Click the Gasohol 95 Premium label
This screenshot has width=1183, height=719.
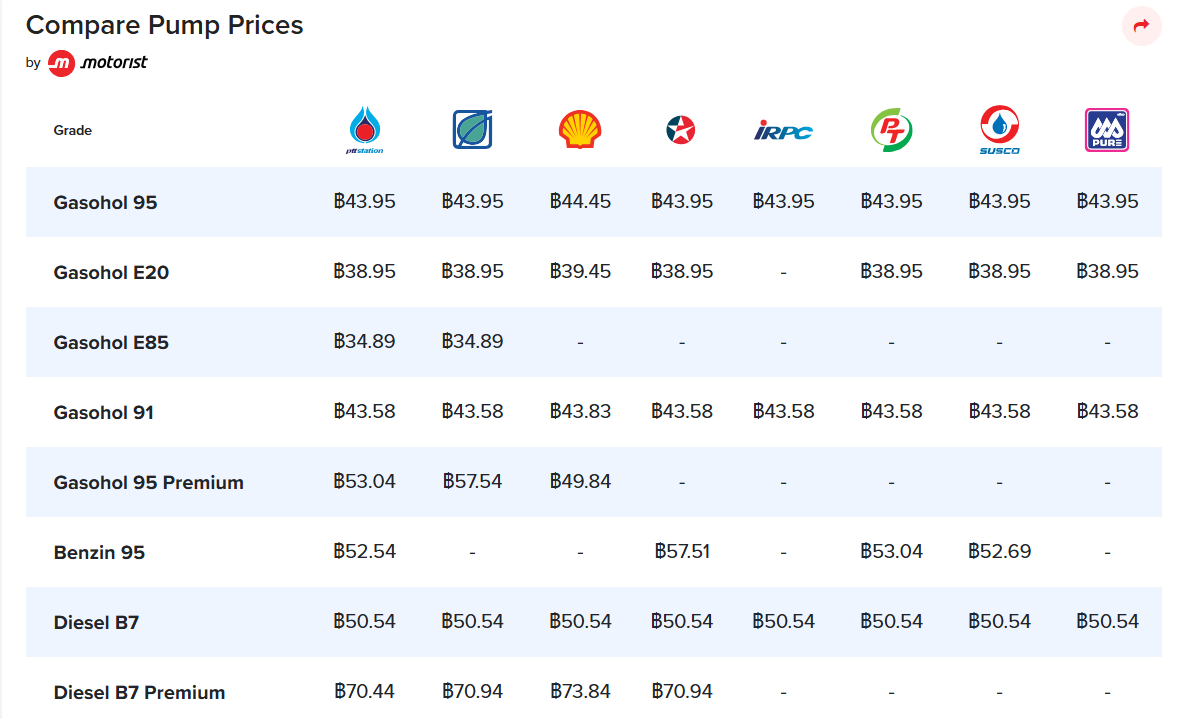(x=149, y=483)
